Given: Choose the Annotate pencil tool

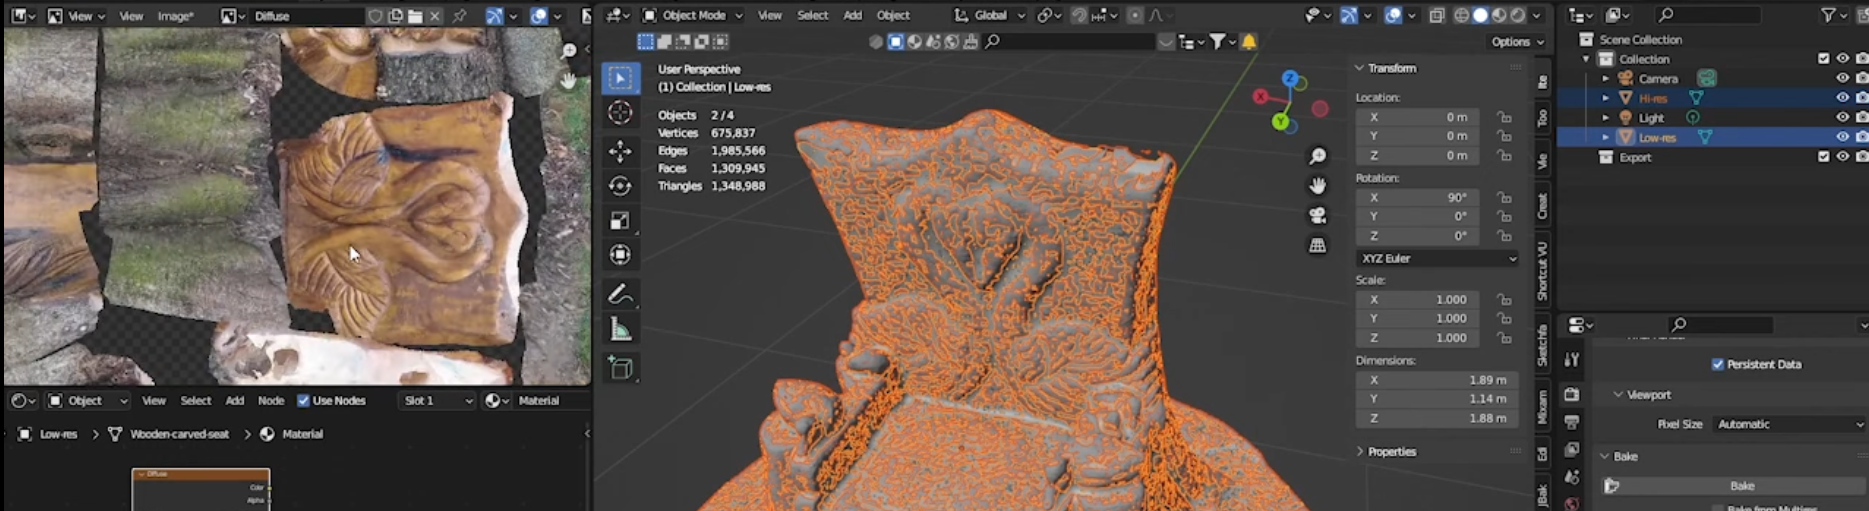Looking at the screenshot, I should pos(620,294).
